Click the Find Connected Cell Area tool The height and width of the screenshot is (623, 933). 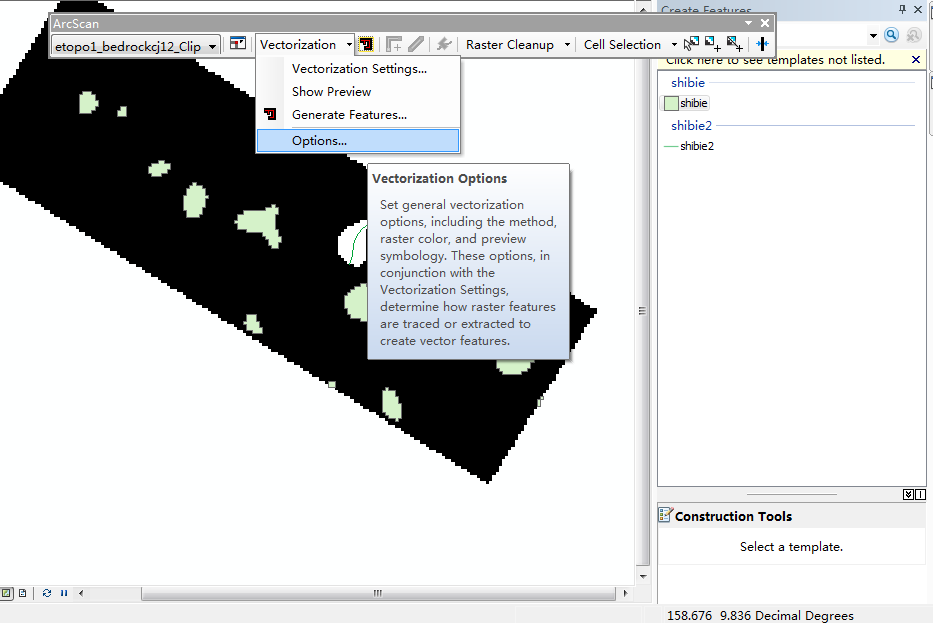coord(713,44)
